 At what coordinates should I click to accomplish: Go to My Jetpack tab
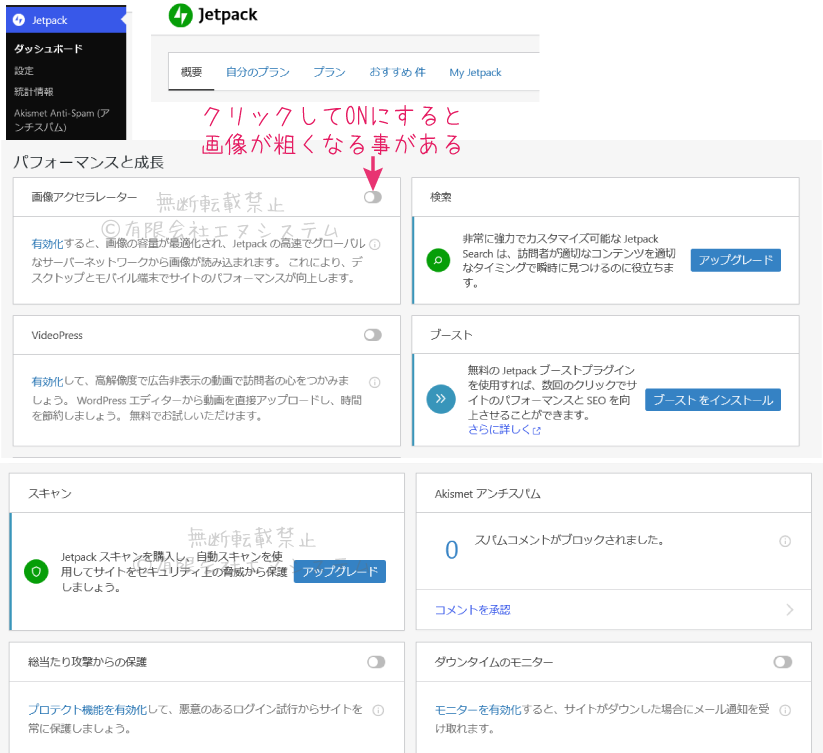coord(475,72)
